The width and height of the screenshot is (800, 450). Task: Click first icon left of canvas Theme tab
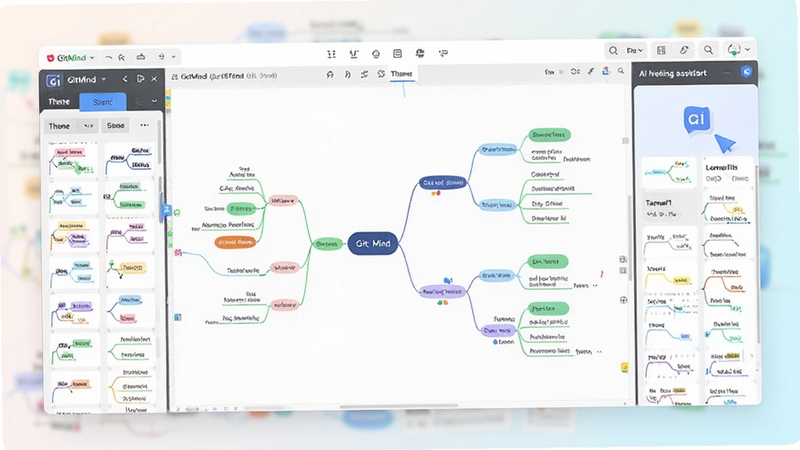tap(330, 74)
